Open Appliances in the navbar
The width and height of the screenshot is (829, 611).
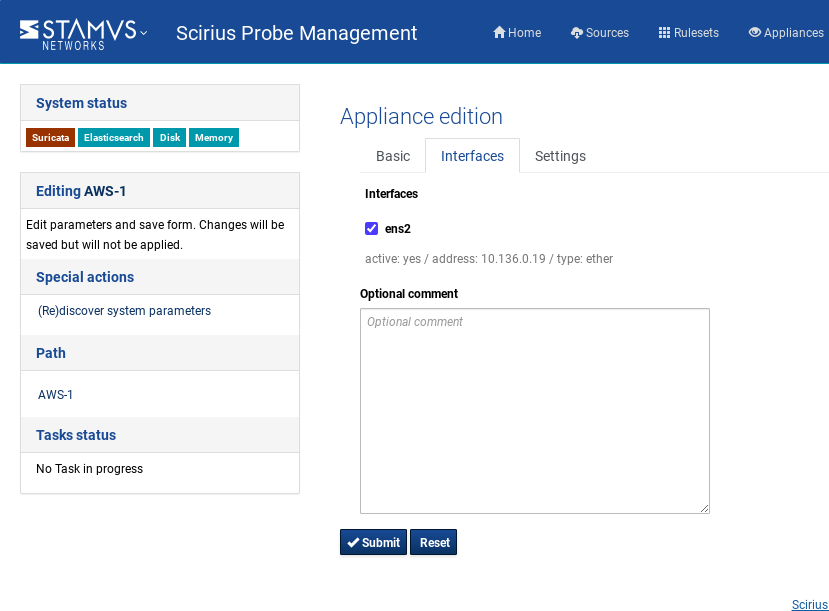tap(785, 33)
